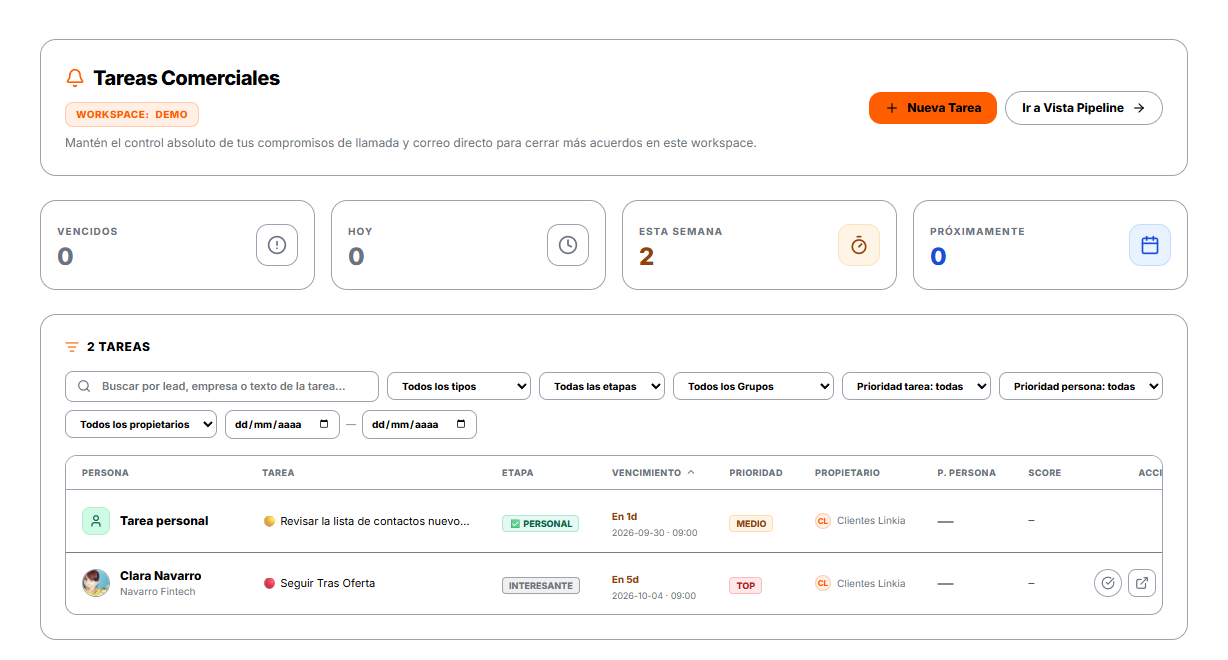Open calendar picker on the end date field
The width and height of the screenshot is (1228, 660).
[x=461, y=424]
